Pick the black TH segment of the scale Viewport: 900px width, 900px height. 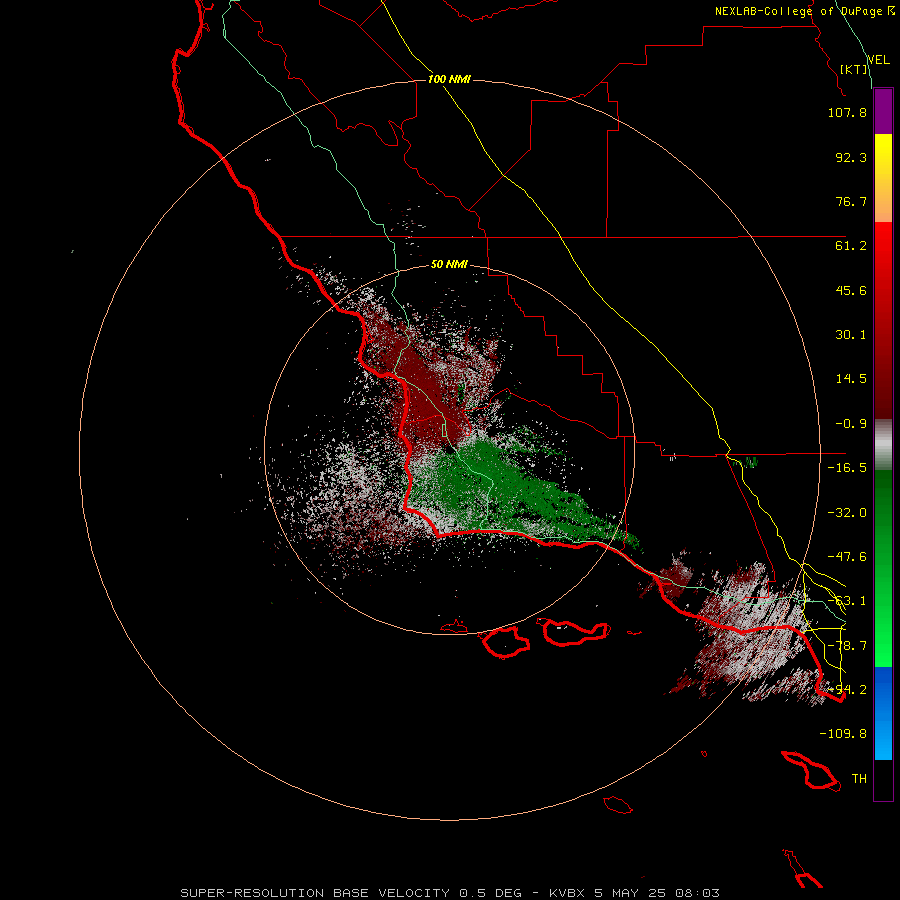coord(883,780)
